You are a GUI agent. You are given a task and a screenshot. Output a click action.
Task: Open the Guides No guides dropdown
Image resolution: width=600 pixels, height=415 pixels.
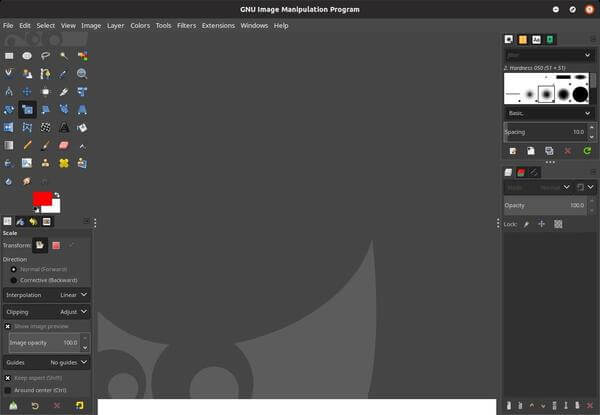point(47,362)
